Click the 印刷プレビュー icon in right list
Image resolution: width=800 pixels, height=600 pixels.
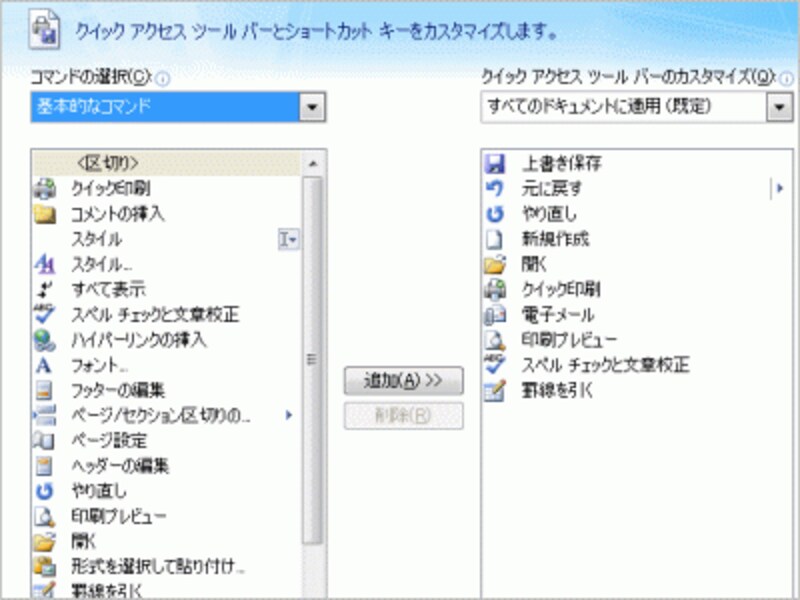click(495, 340)
